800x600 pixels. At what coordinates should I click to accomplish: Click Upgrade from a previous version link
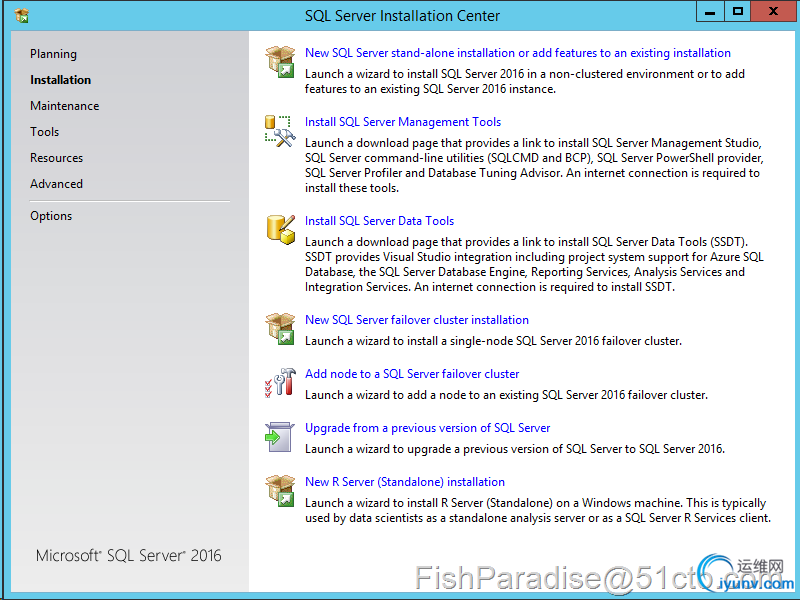[x=428, y=428]
